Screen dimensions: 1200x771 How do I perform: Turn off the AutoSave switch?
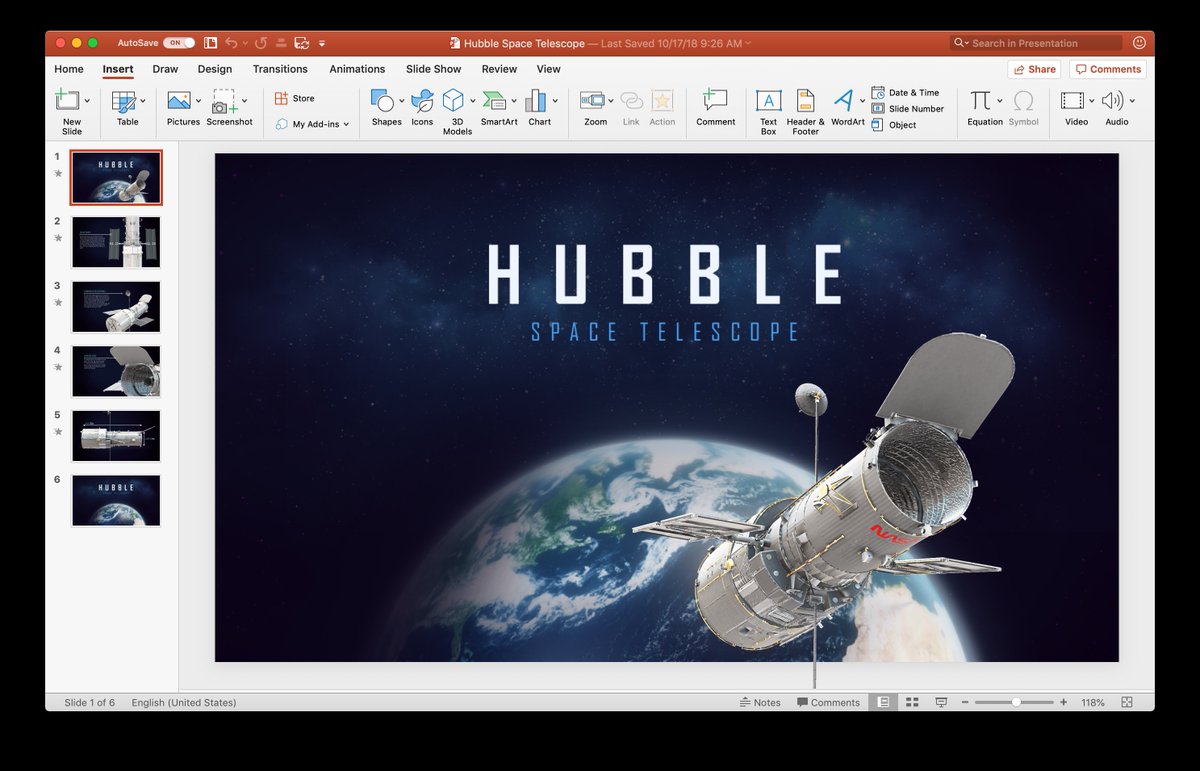point(179,43)
